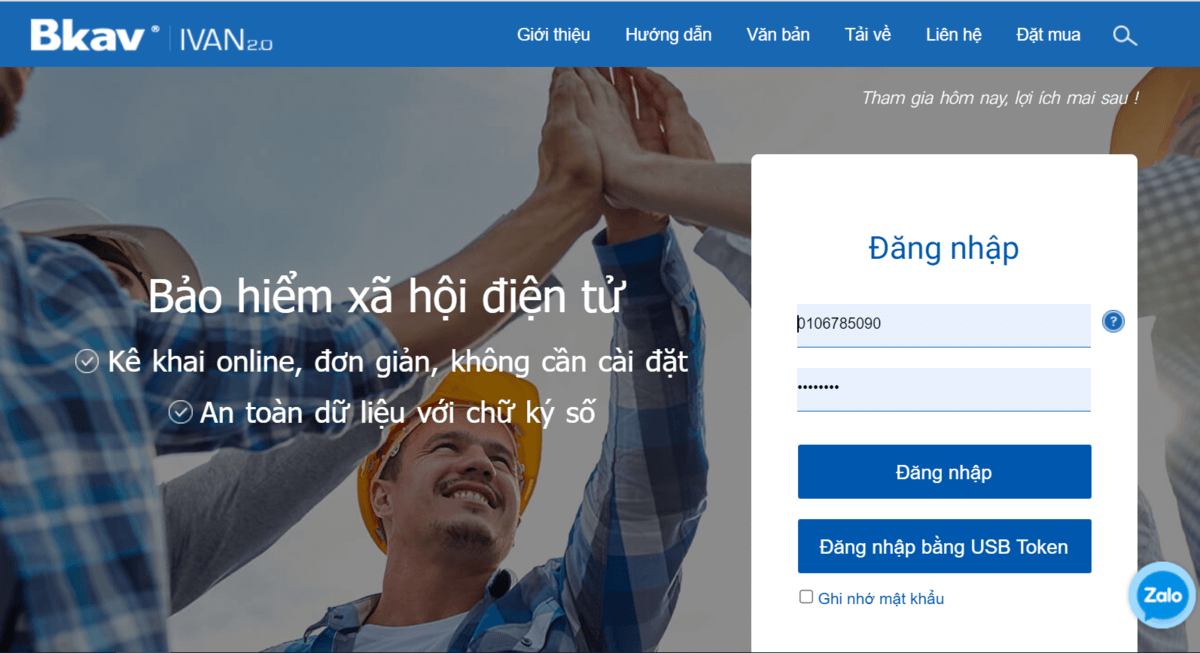Screen dimensions: 1200x653
Task: Open the Zalo chat bubble
Action: (1162, 595)
